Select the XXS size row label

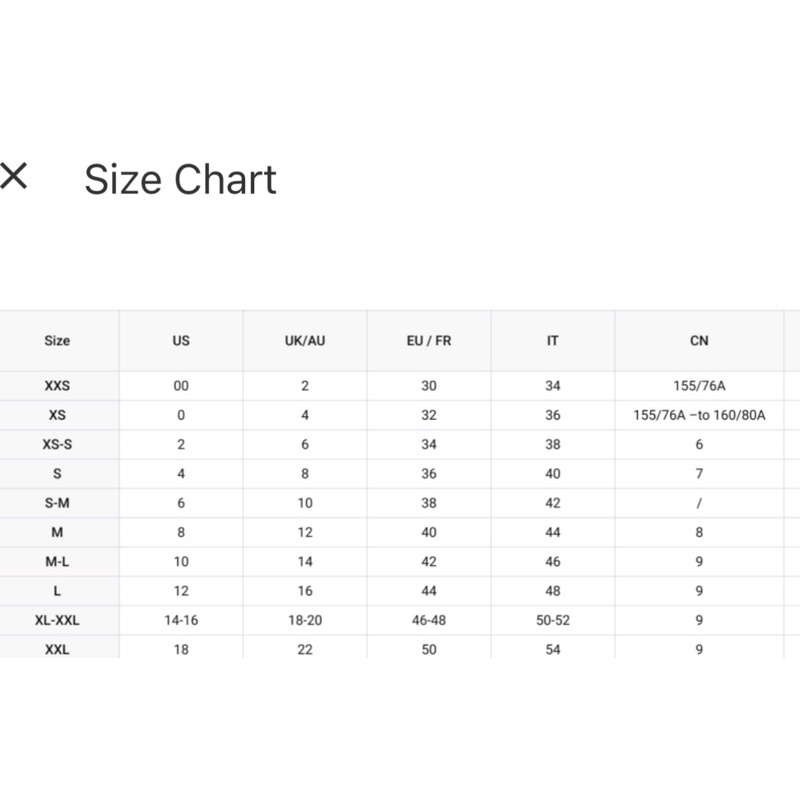click(x=57, y=386)
